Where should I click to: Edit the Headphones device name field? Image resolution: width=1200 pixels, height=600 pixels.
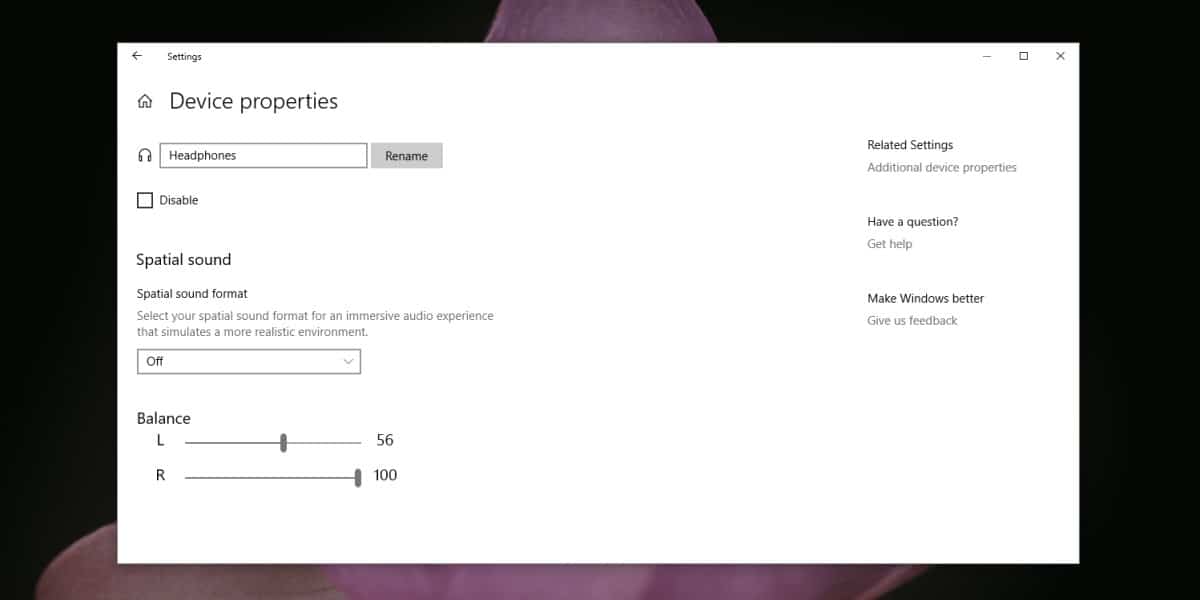click(x=263, y=155)
